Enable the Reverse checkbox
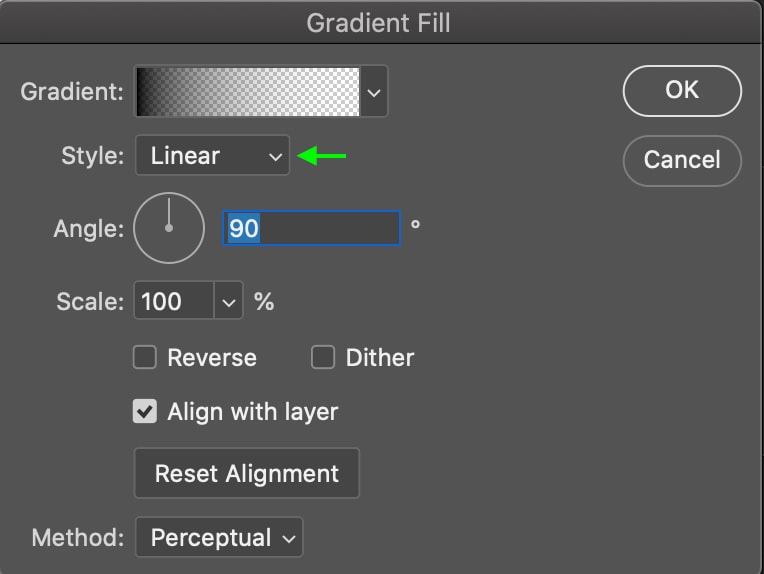This screenshot has height=574, width=764. tap(146, 358)
